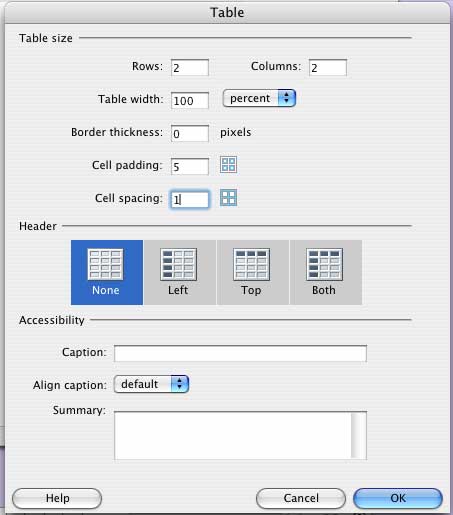Click the Summary box scrollbar
This screenshot has height=515, width=453.
coord(359,436)
